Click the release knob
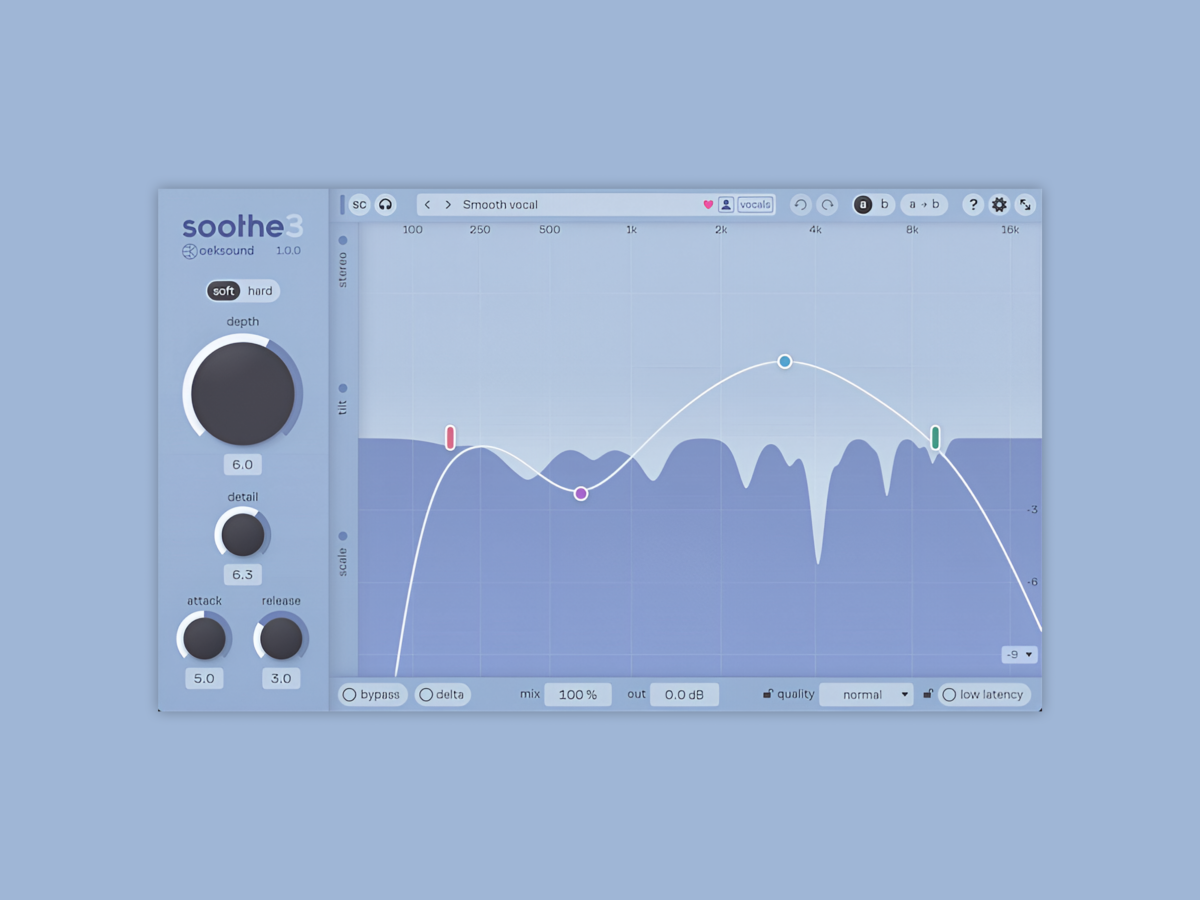The height and width of the screenshot is (900, 1200). click(281, 638)
